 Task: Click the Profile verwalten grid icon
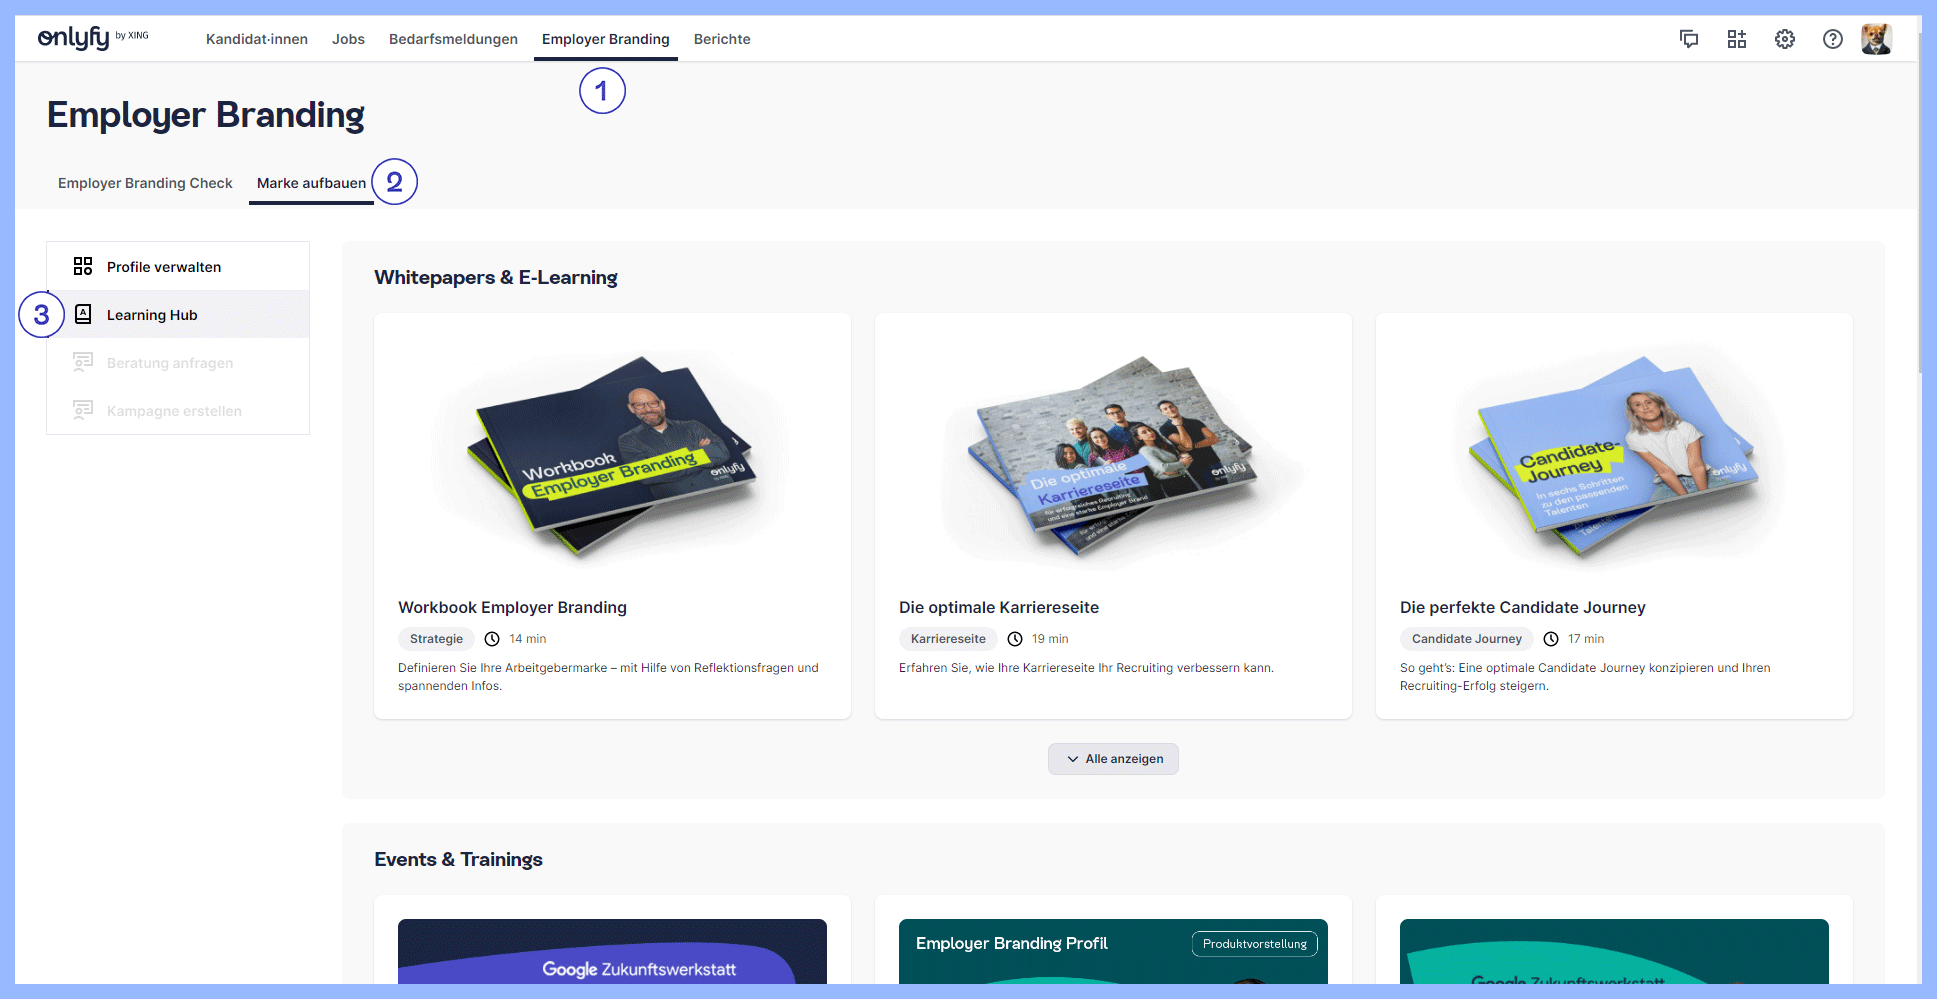(83, 266)
